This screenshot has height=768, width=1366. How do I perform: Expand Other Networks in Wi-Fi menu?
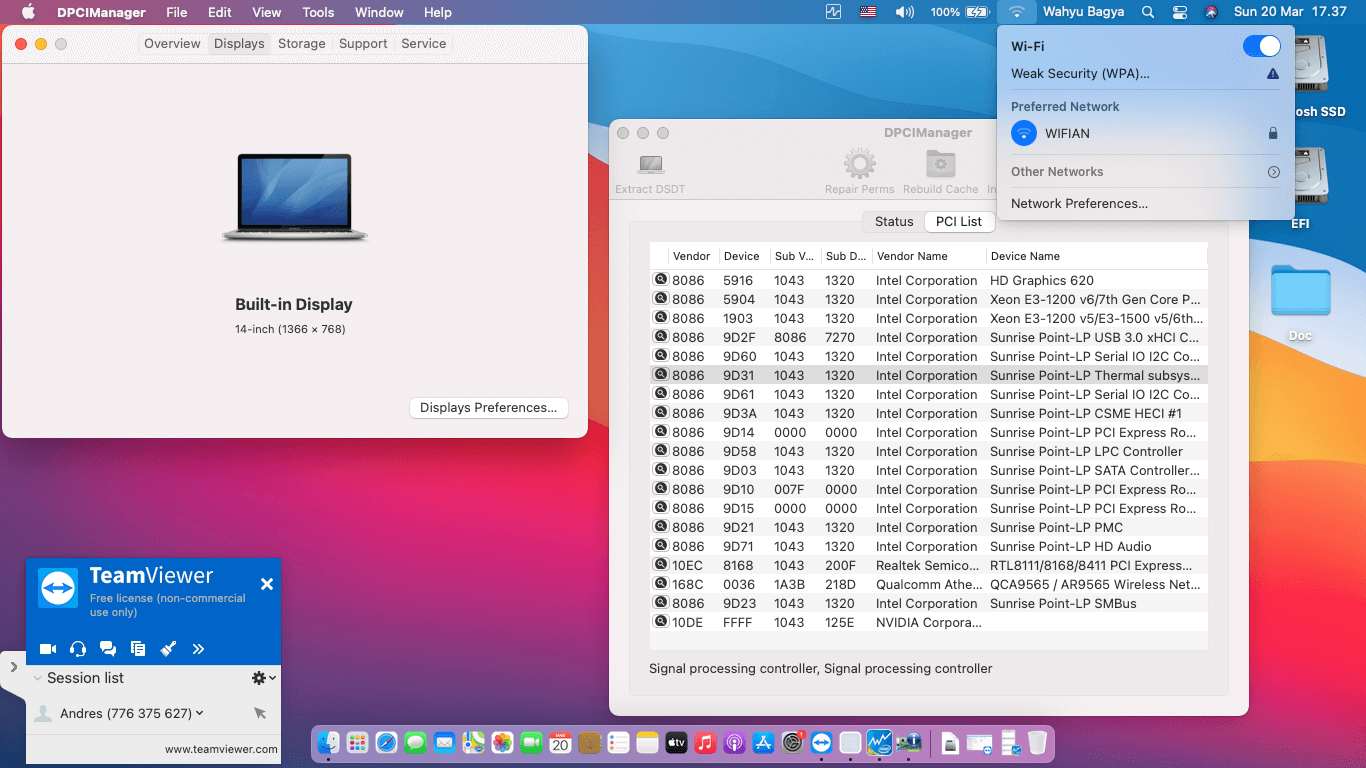(1274, 172)
